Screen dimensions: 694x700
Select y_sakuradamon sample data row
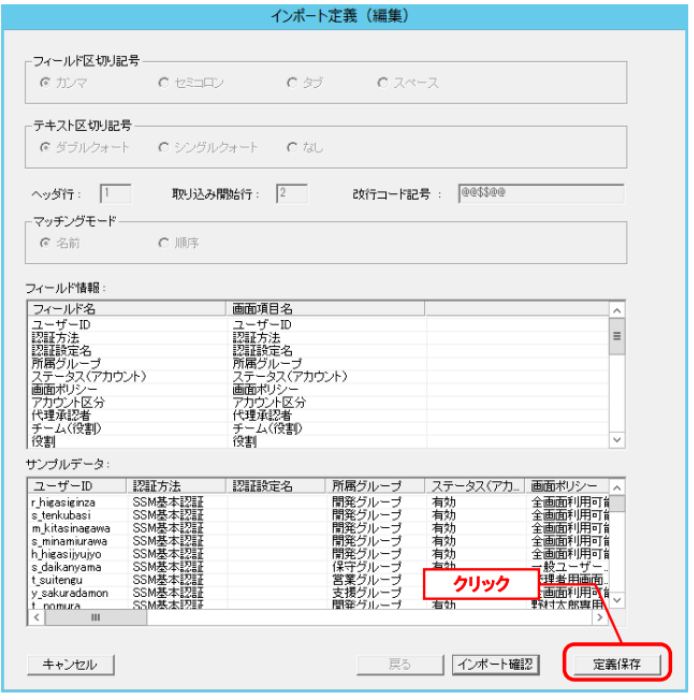pyautogui.click(x=319, y=593)
